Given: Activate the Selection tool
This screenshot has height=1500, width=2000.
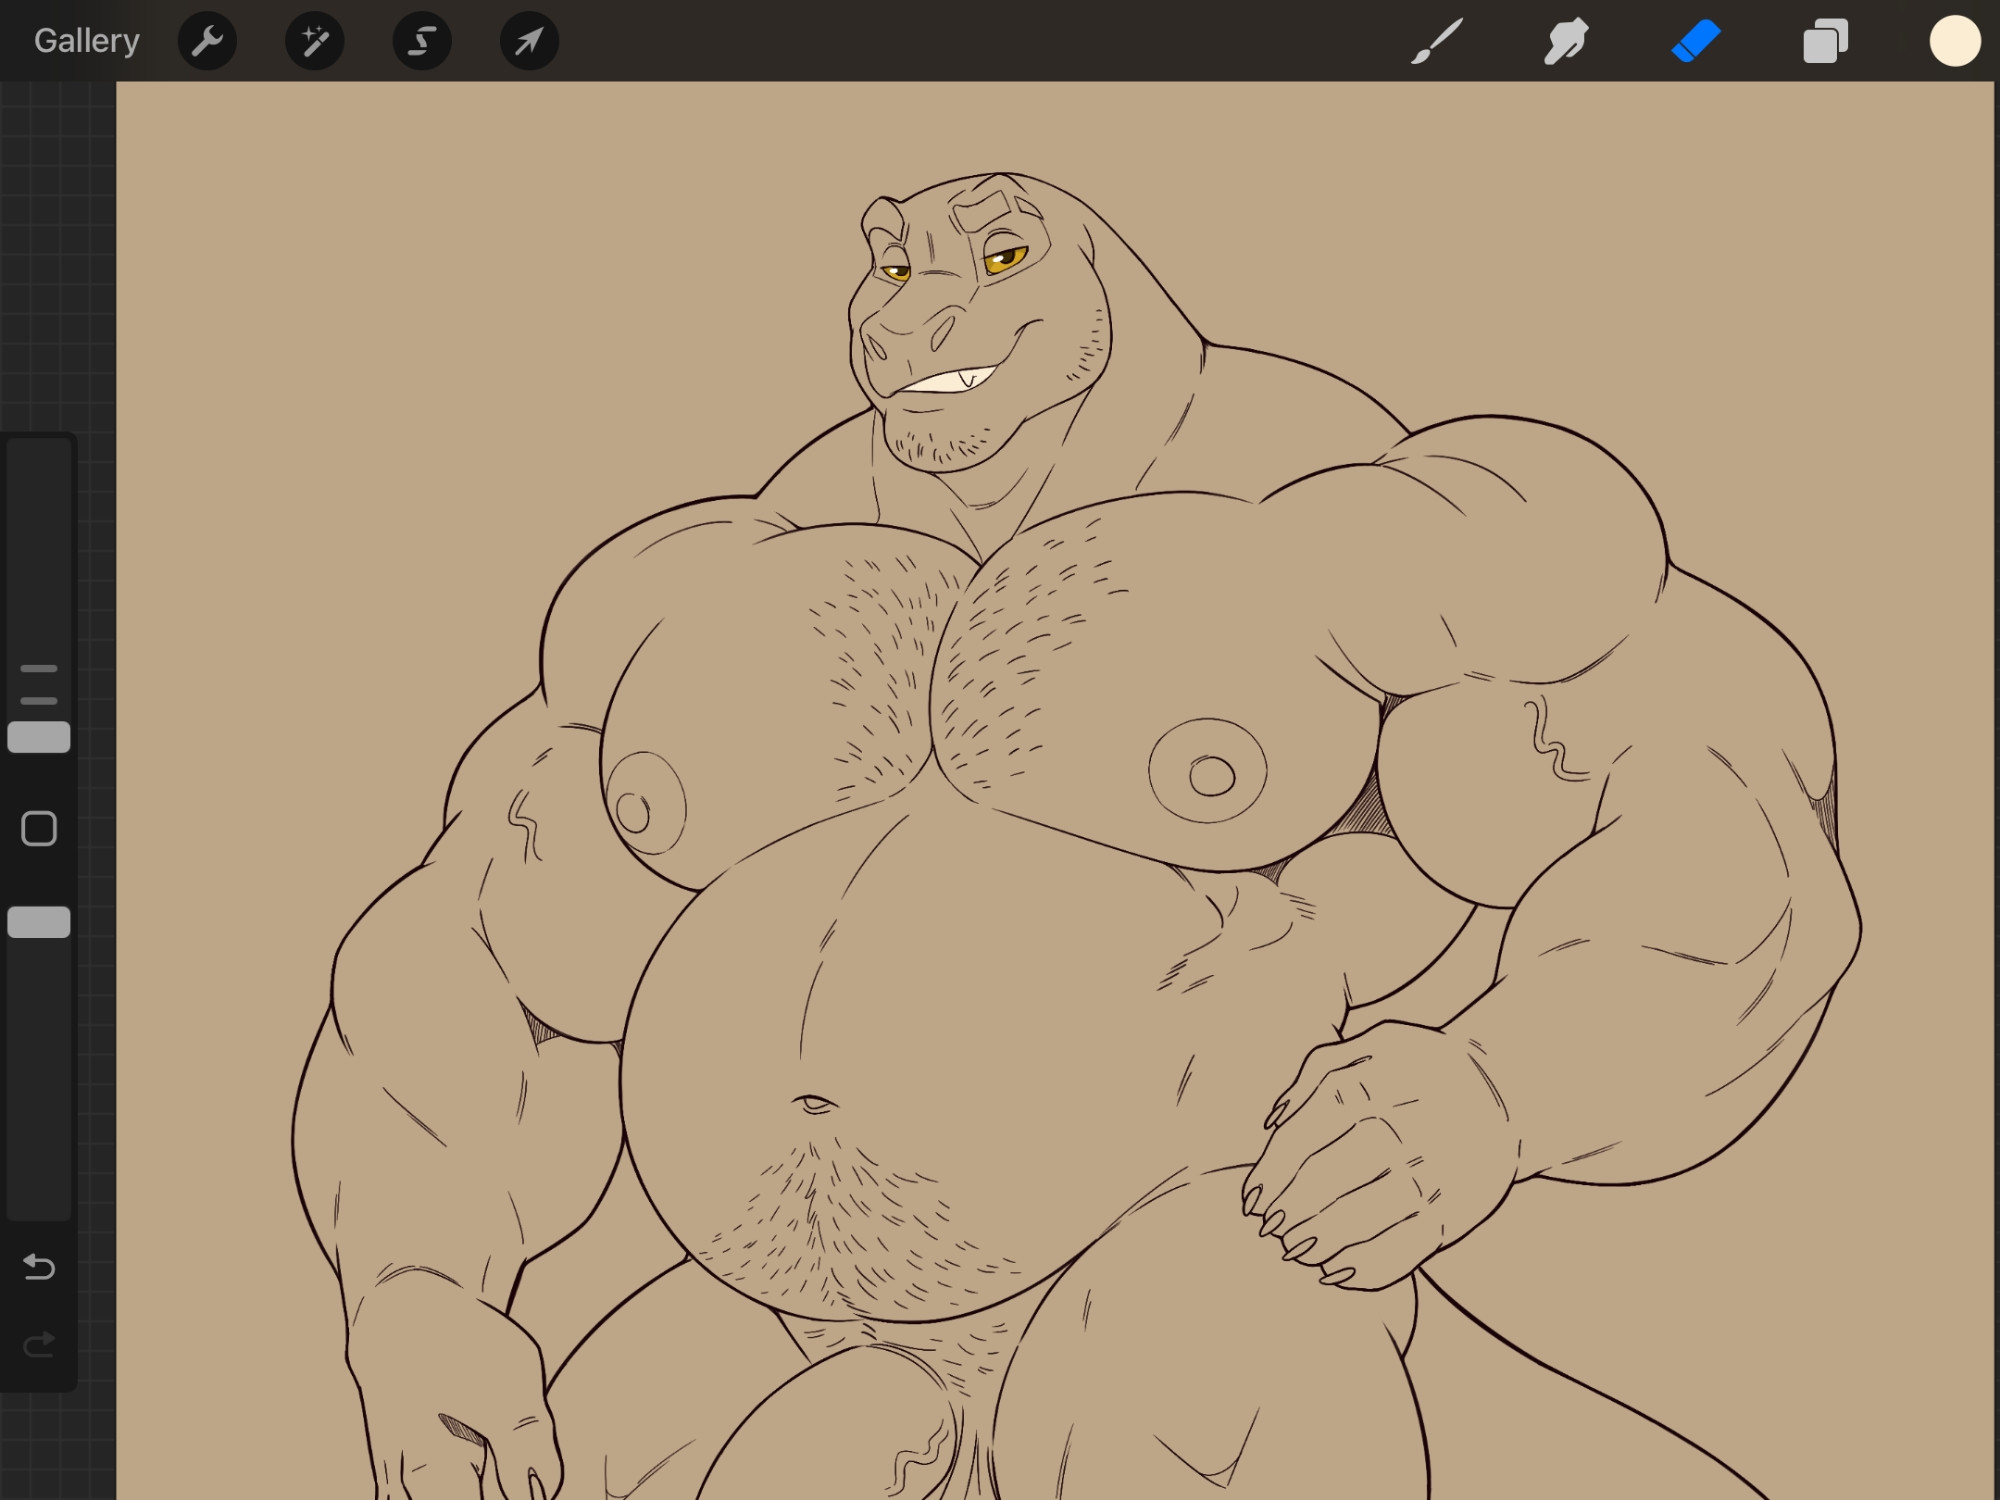Looking at the screenshot, I should pyautogui.click(x=422, y=41).
